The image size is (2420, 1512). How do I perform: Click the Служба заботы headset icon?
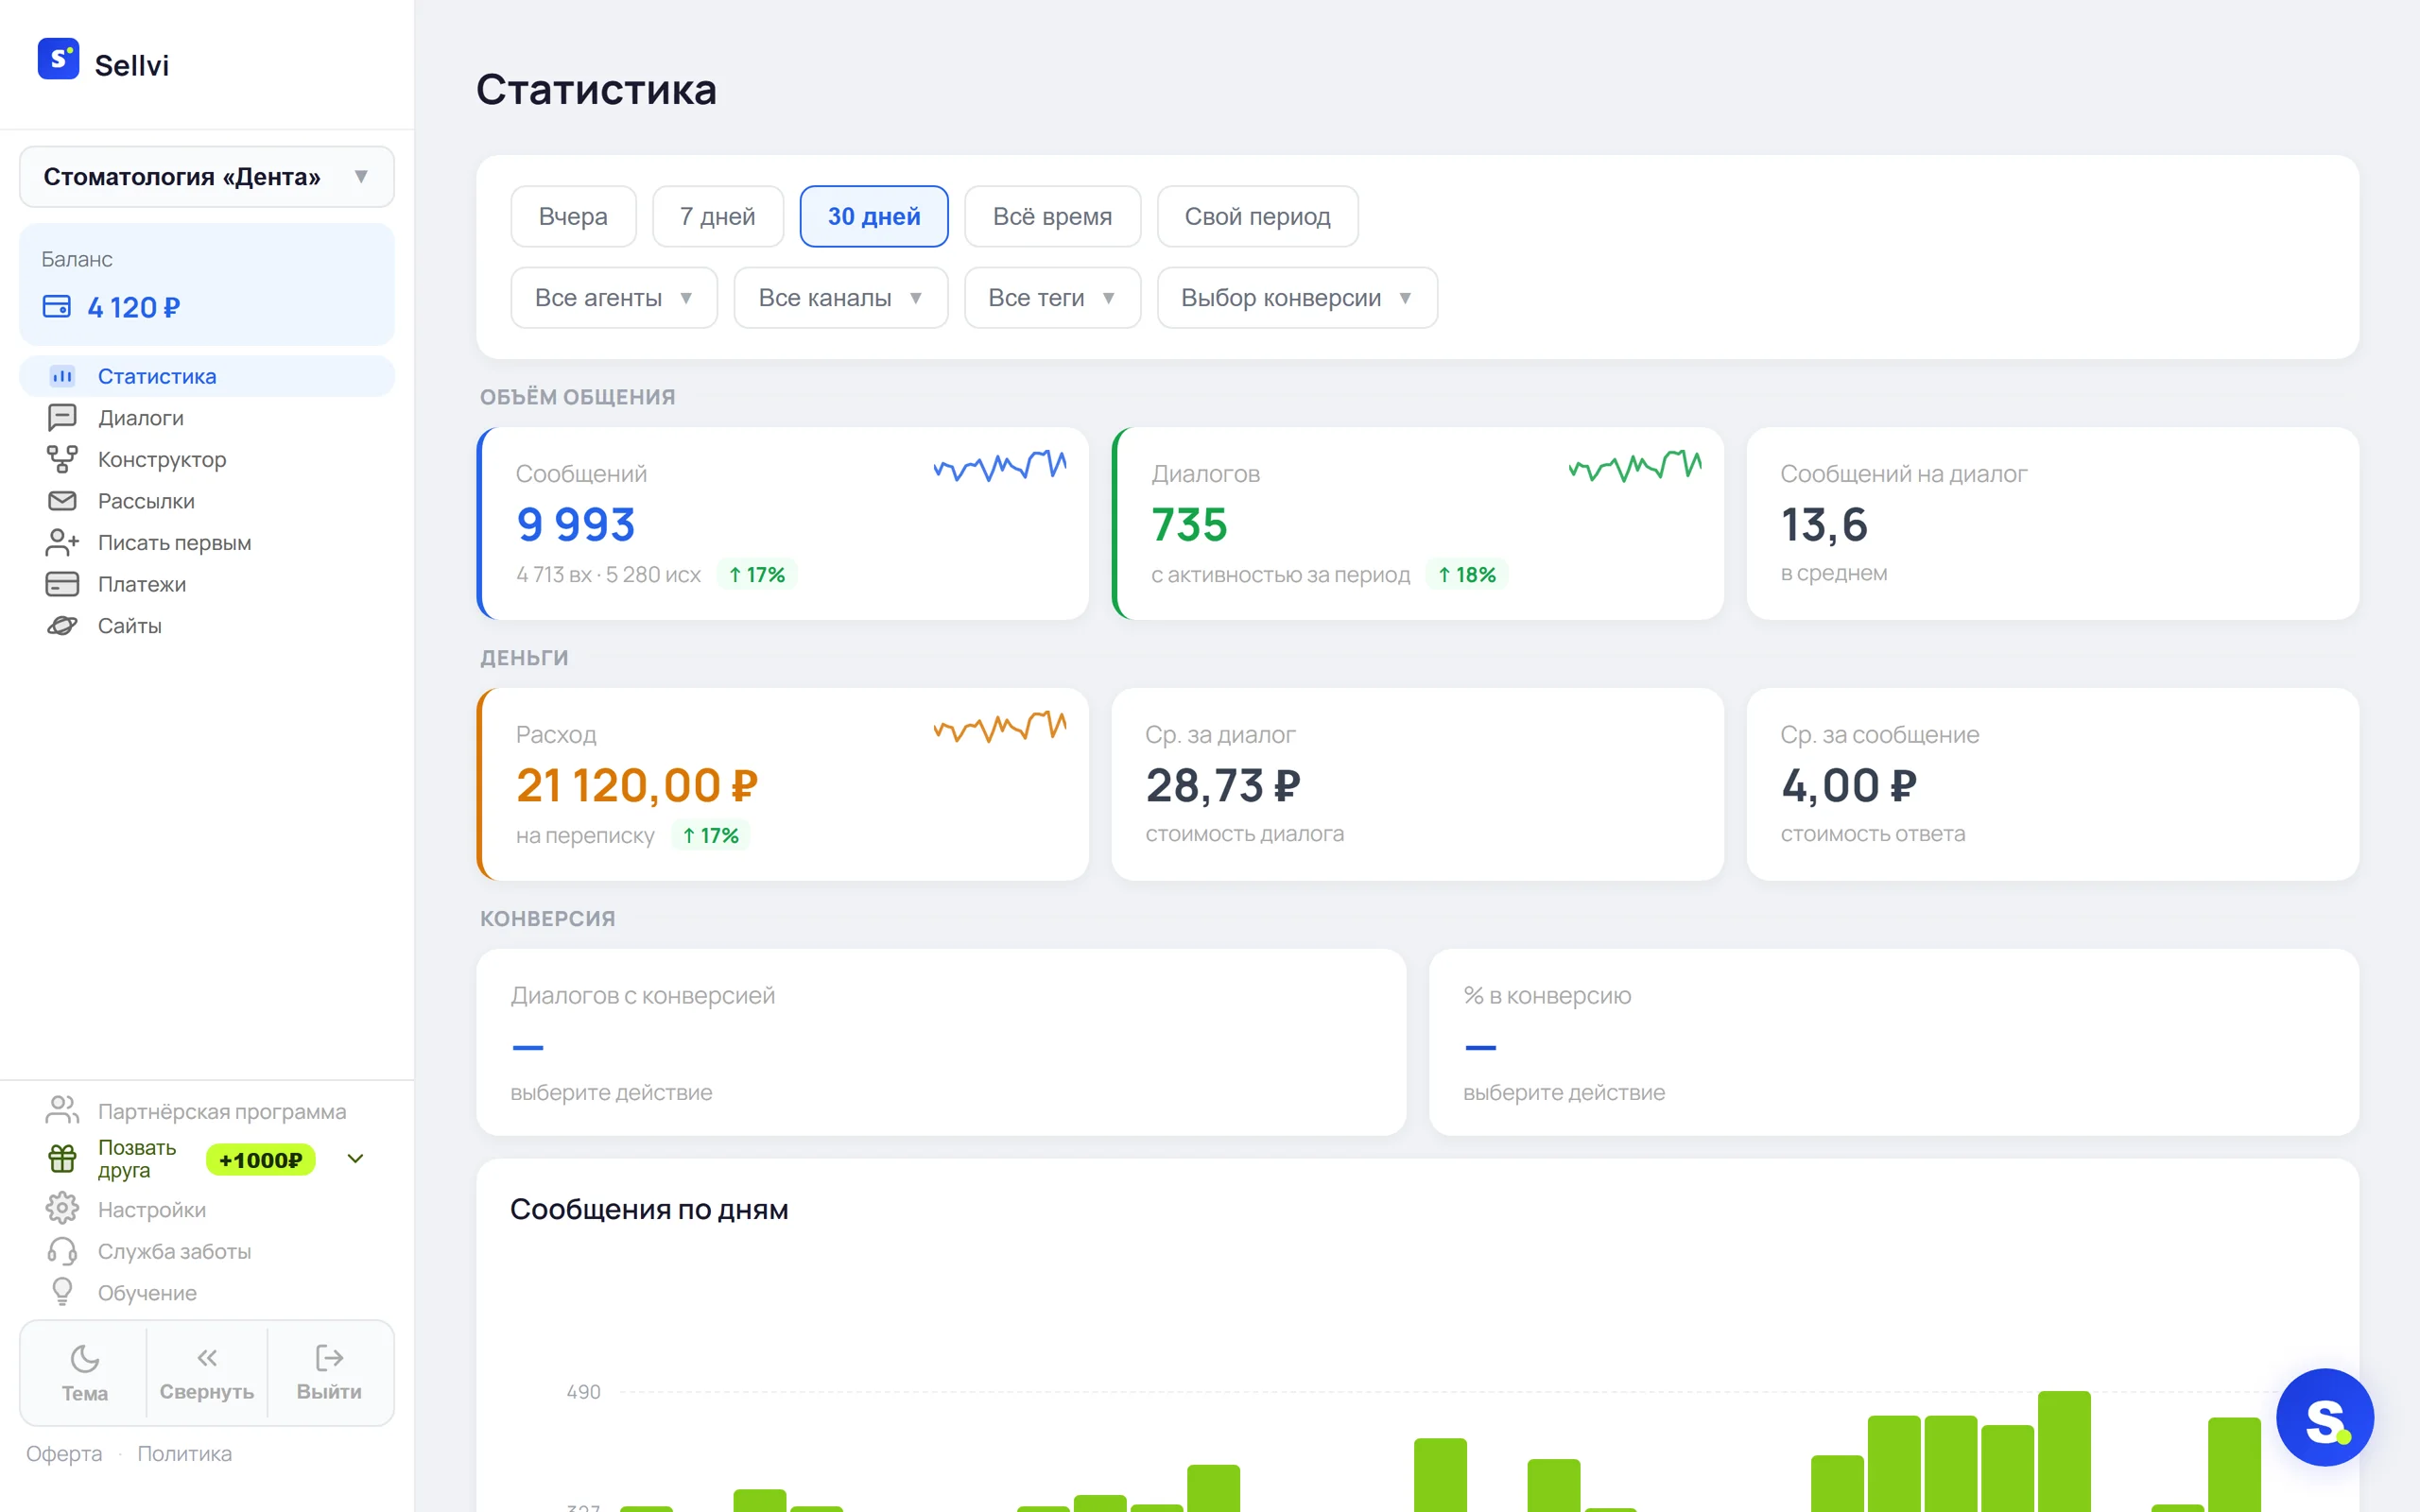[62, 1250]
